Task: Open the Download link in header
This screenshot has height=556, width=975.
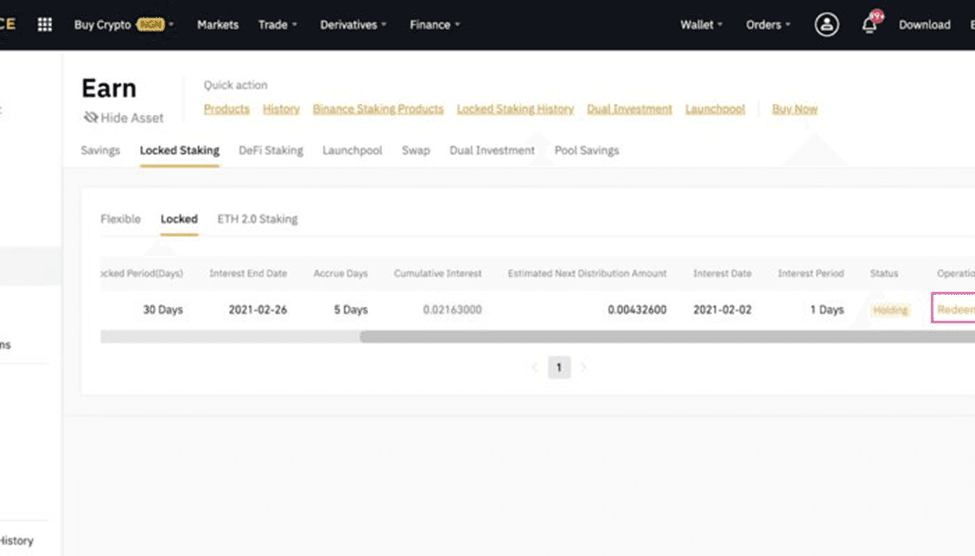Action: point(924,25)
